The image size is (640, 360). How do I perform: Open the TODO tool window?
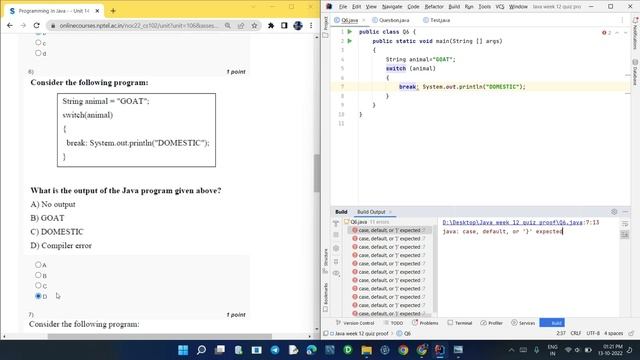point(393,323)
